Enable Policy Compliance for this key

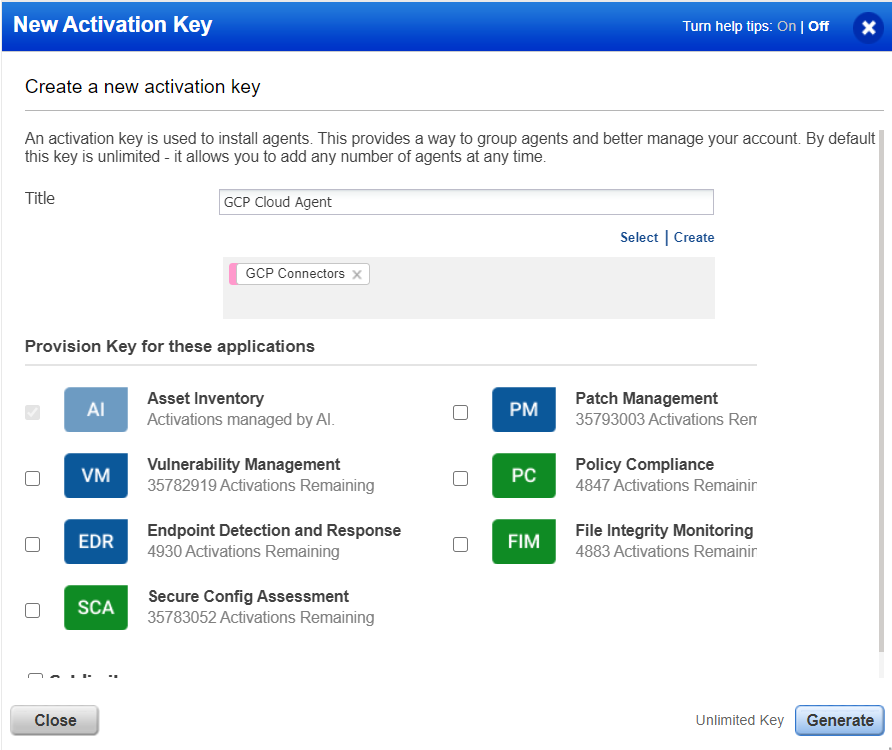(460, 478)
